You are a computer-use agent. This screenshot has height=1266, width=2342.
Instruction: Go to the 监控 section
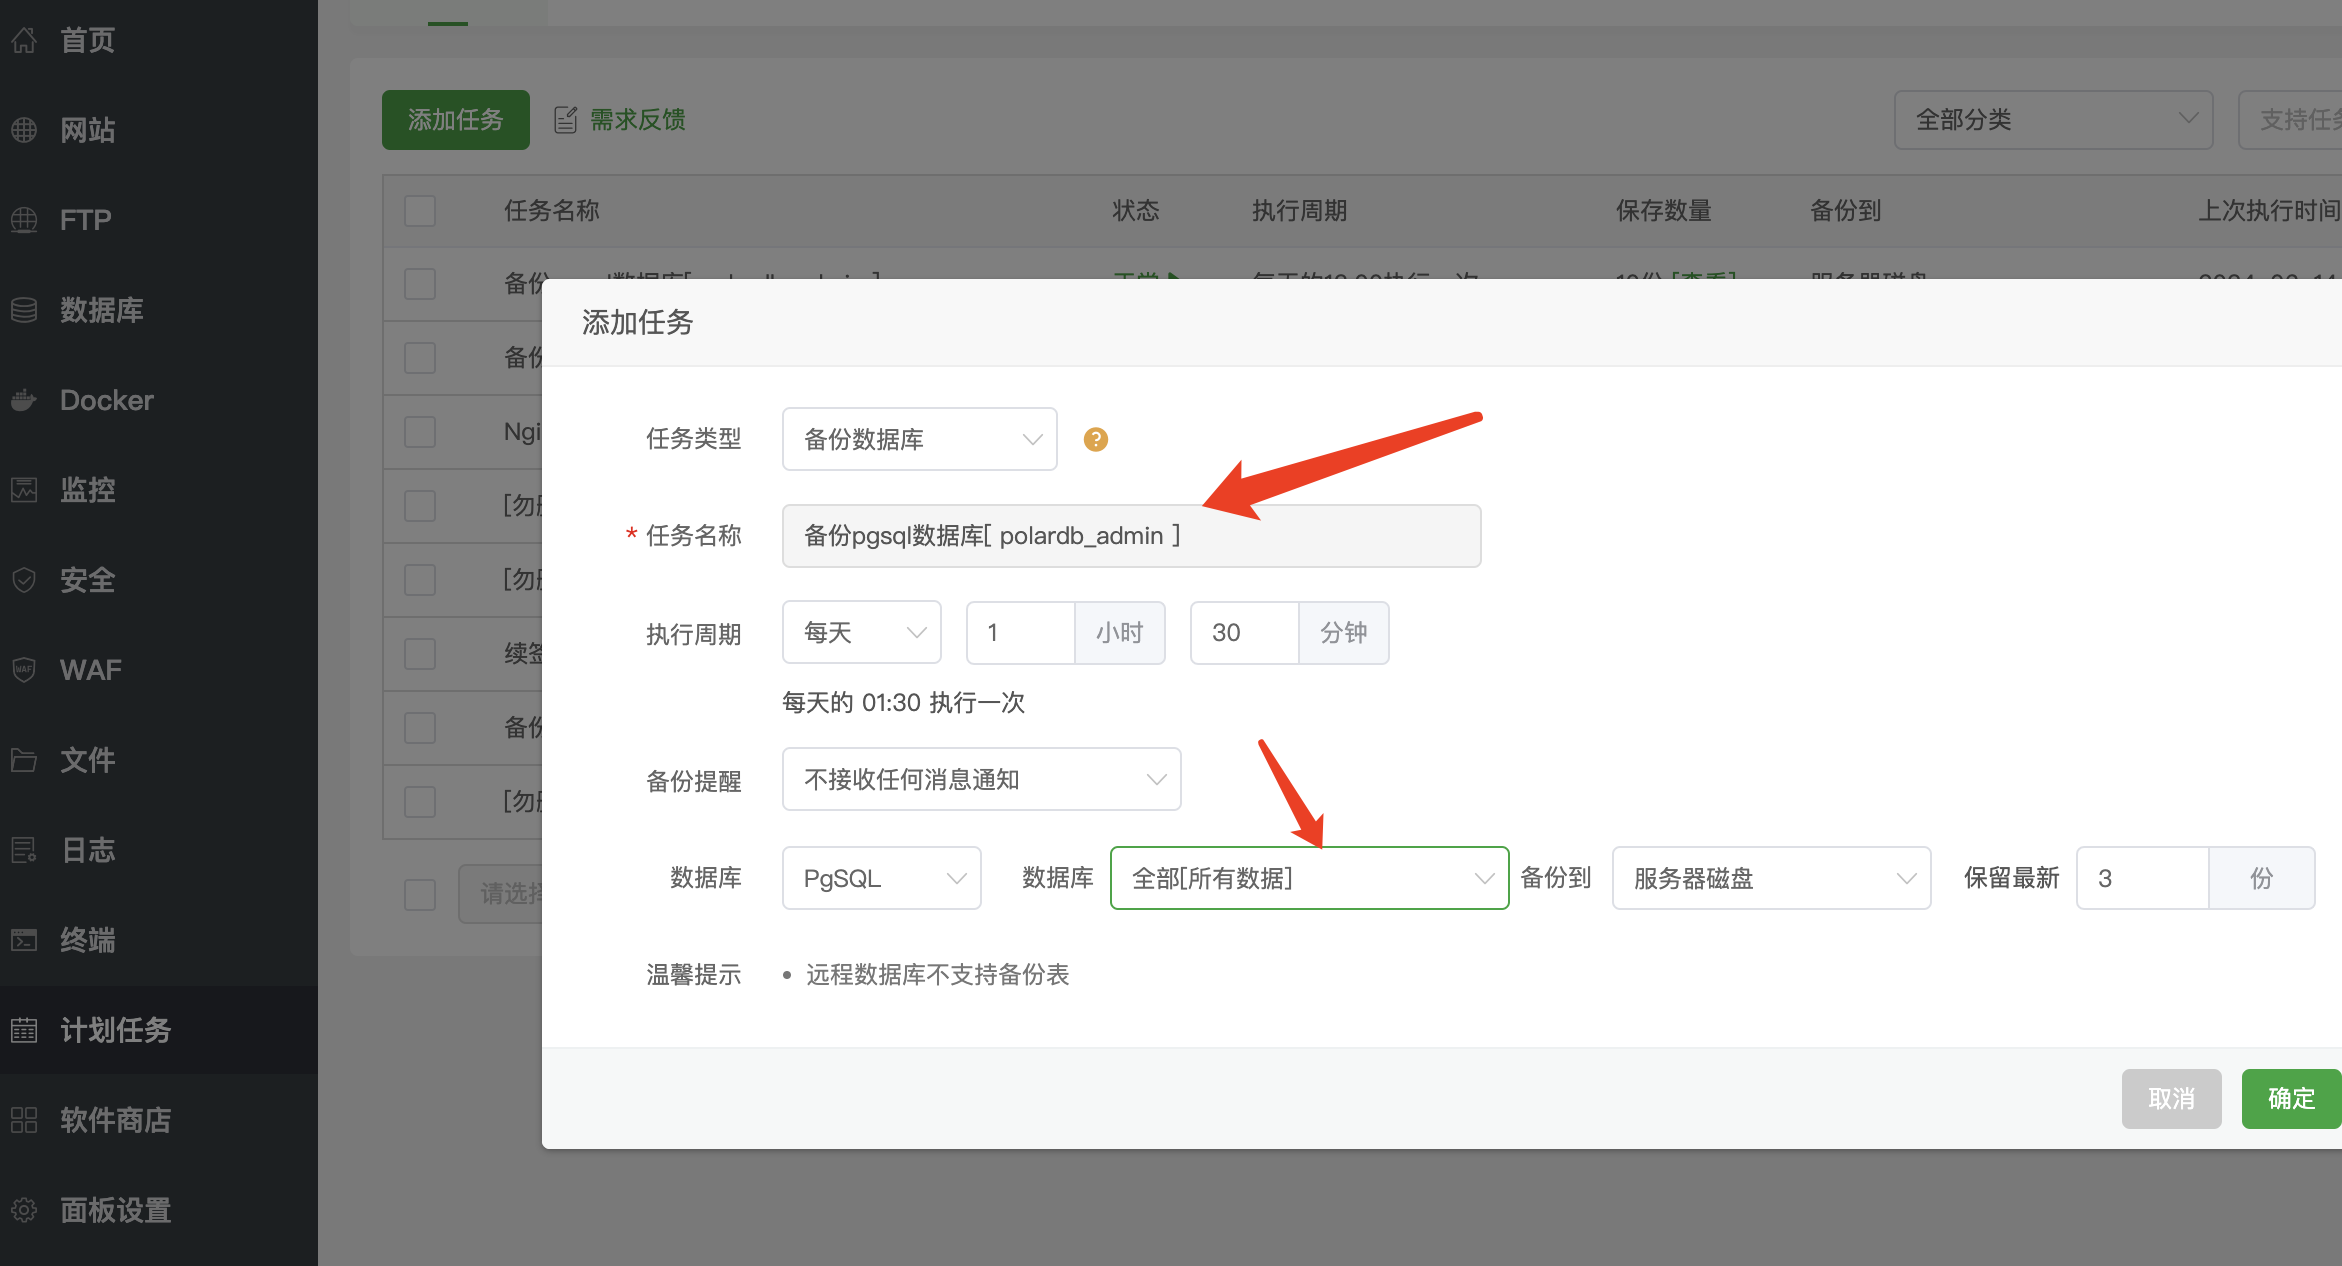[x=88, y=490]
